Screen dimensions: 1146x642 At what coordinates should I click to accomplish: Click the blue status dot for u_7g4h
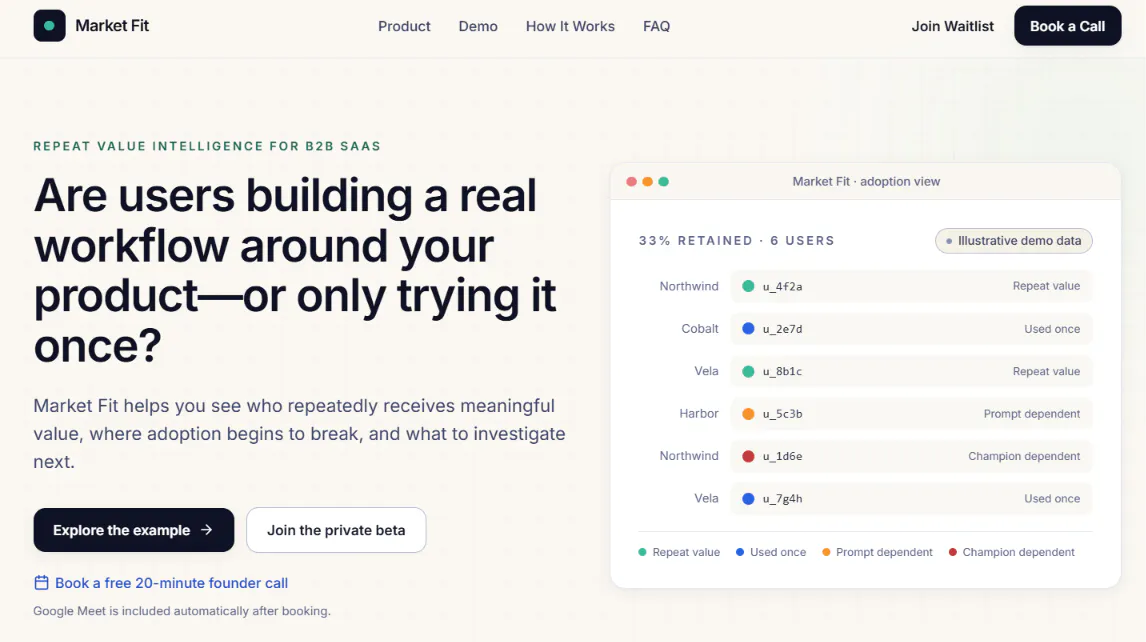coord(748,498)
